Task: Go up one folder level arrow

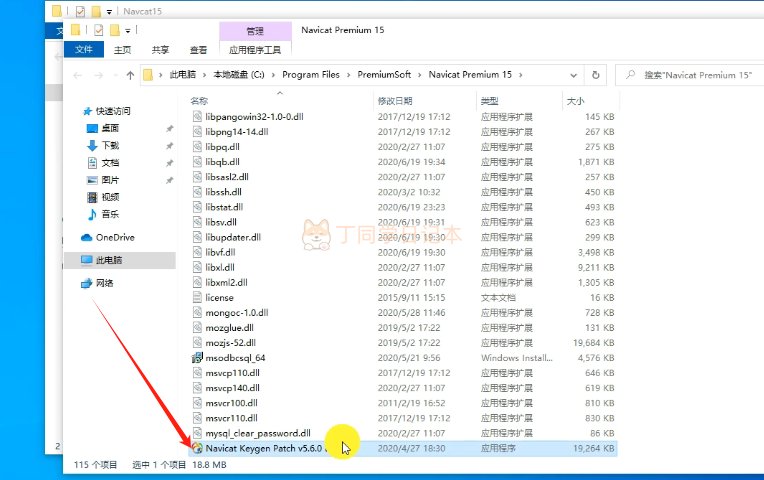Action: point(130,75)
